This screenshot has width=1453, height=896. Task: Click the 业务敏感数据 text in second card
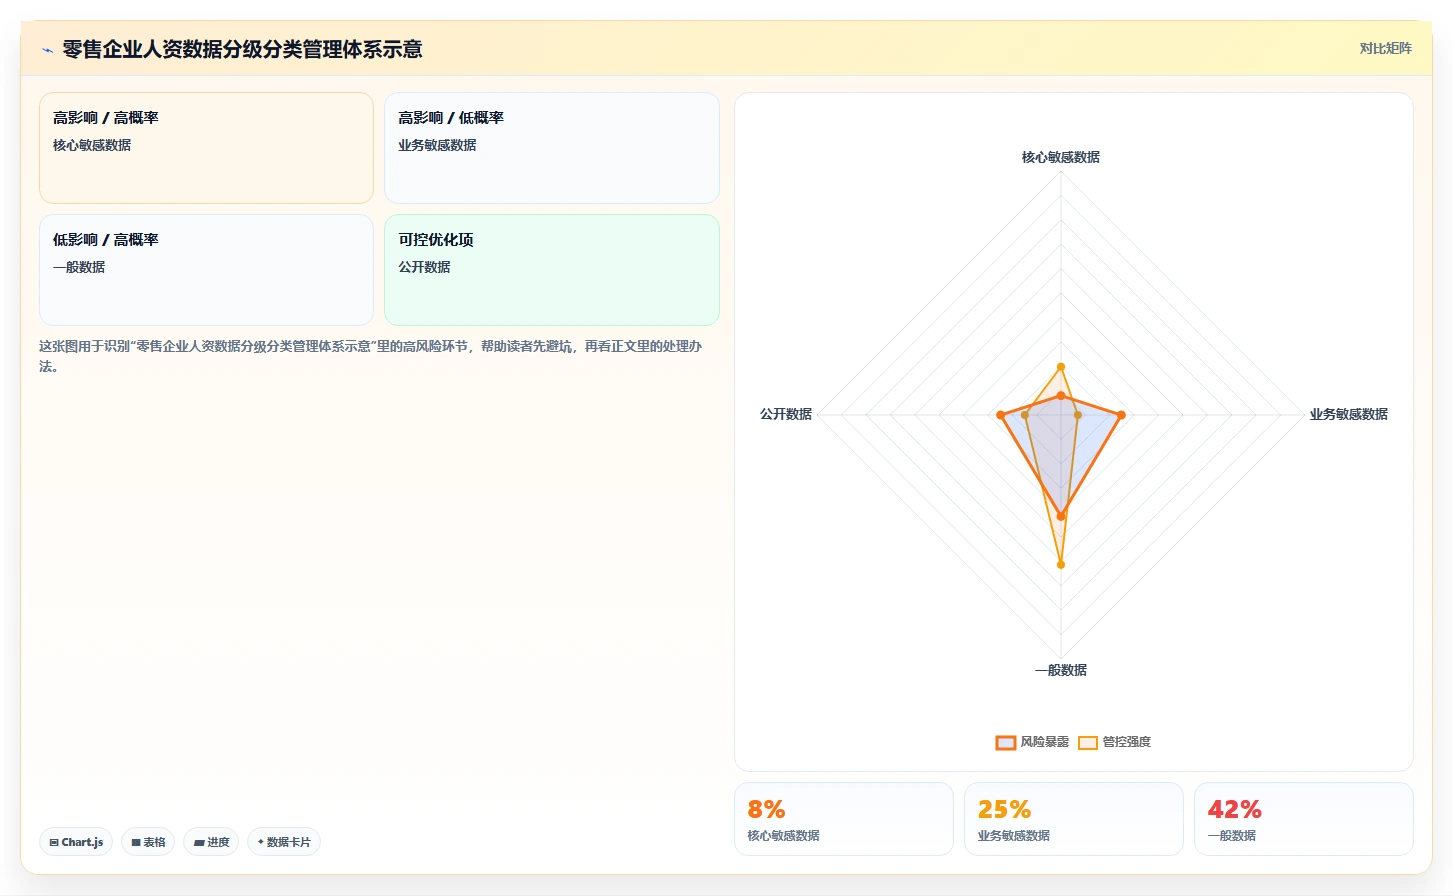pyautogui.click(x=437, y=145)
